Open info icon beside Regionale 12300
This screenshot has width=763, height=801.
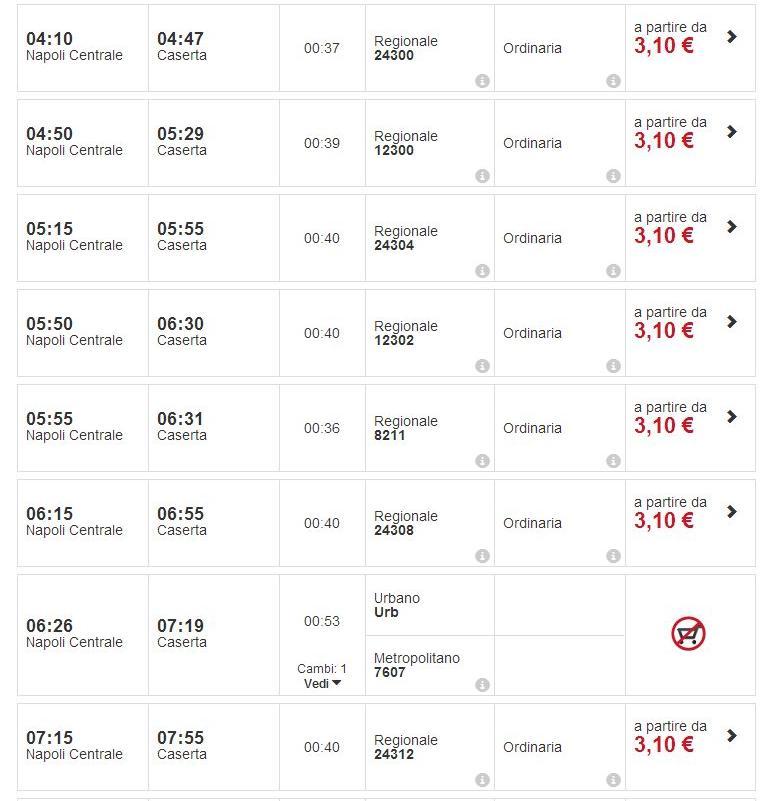click(482, 176)
